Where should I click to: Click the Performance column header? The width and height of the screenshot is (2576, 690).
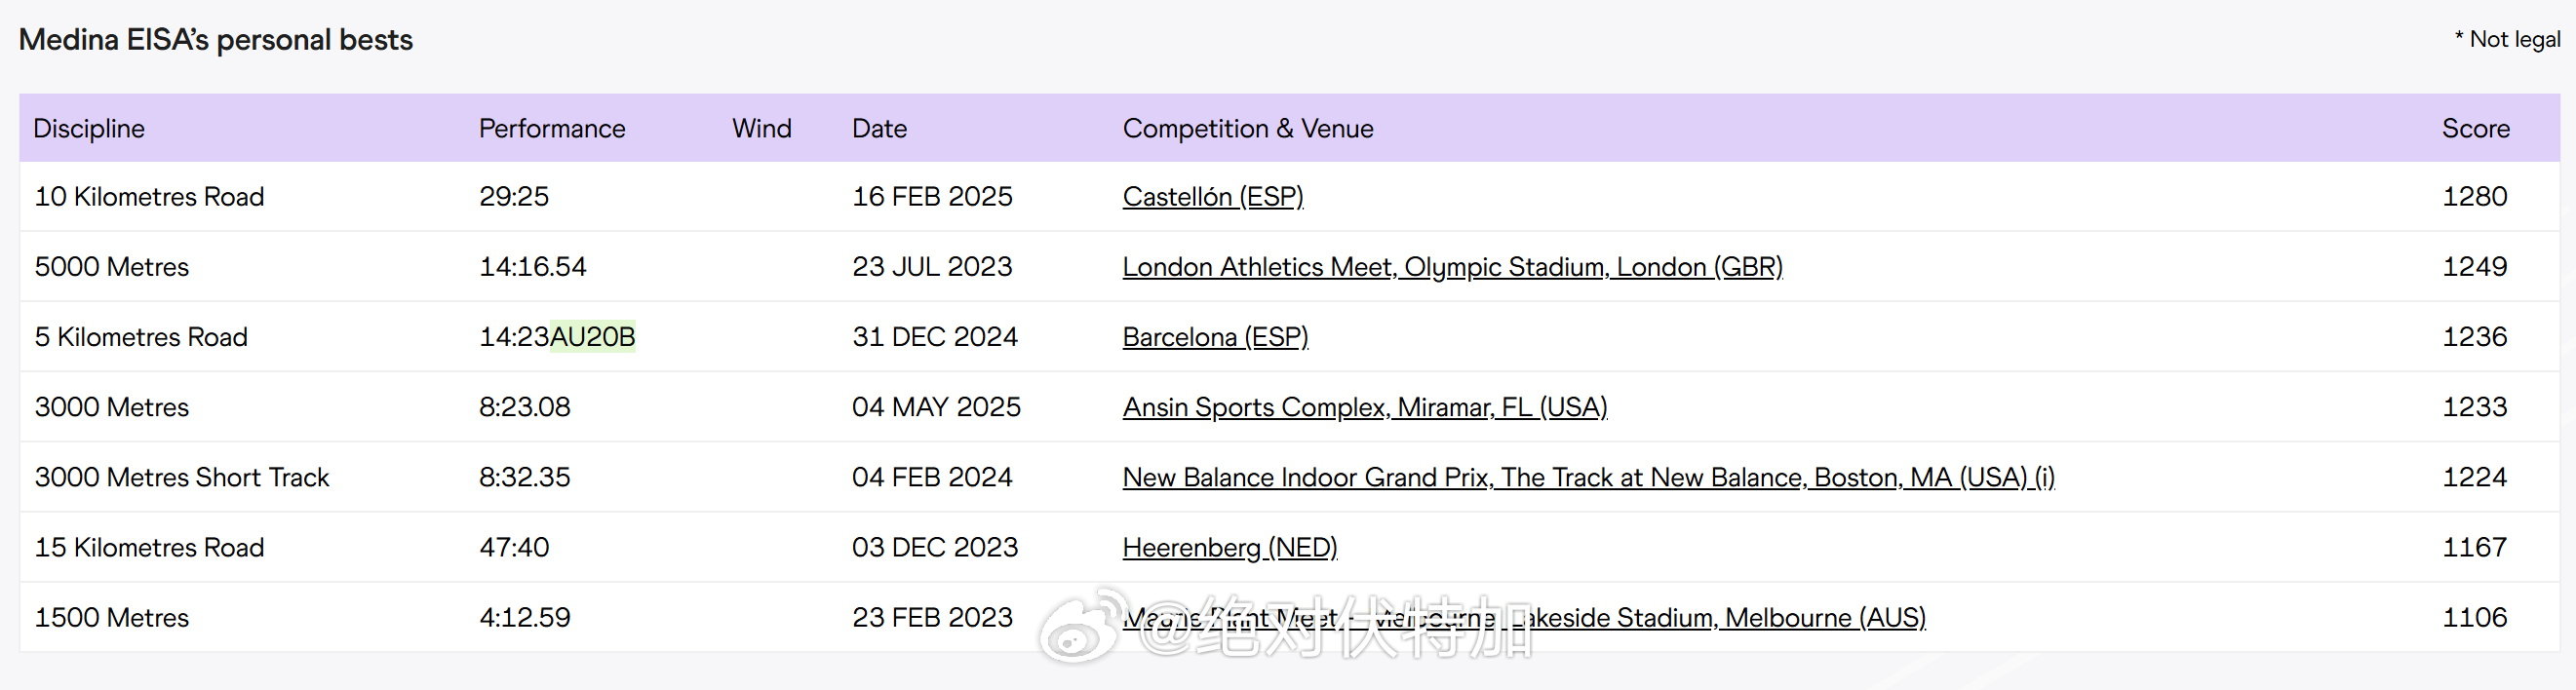[x=552, y=128]
